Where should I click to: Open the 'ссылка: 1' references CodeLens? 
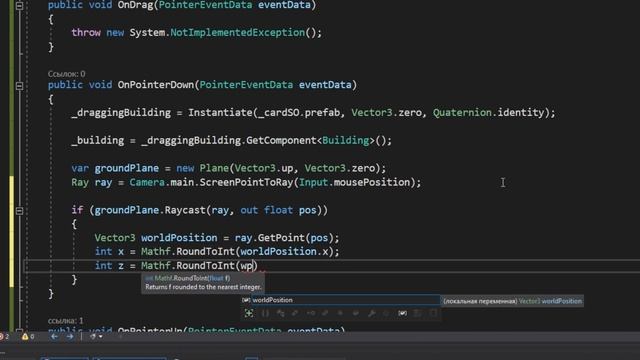(65, 320)
